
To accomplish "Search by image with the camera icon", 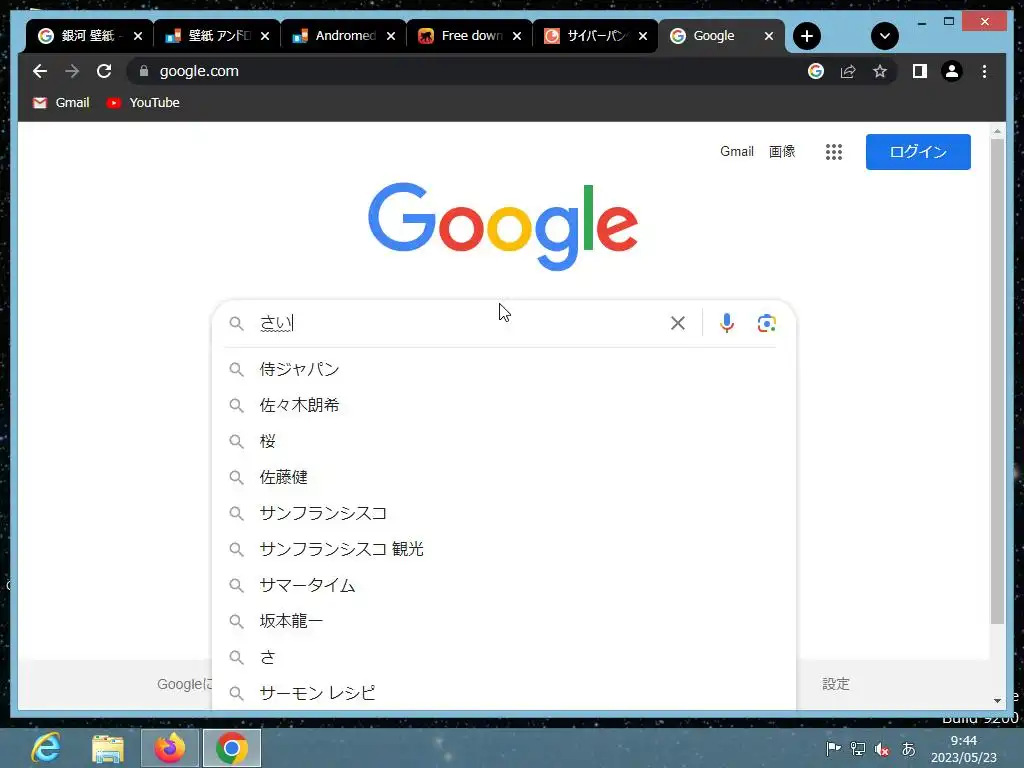I will tap(766, 323).
